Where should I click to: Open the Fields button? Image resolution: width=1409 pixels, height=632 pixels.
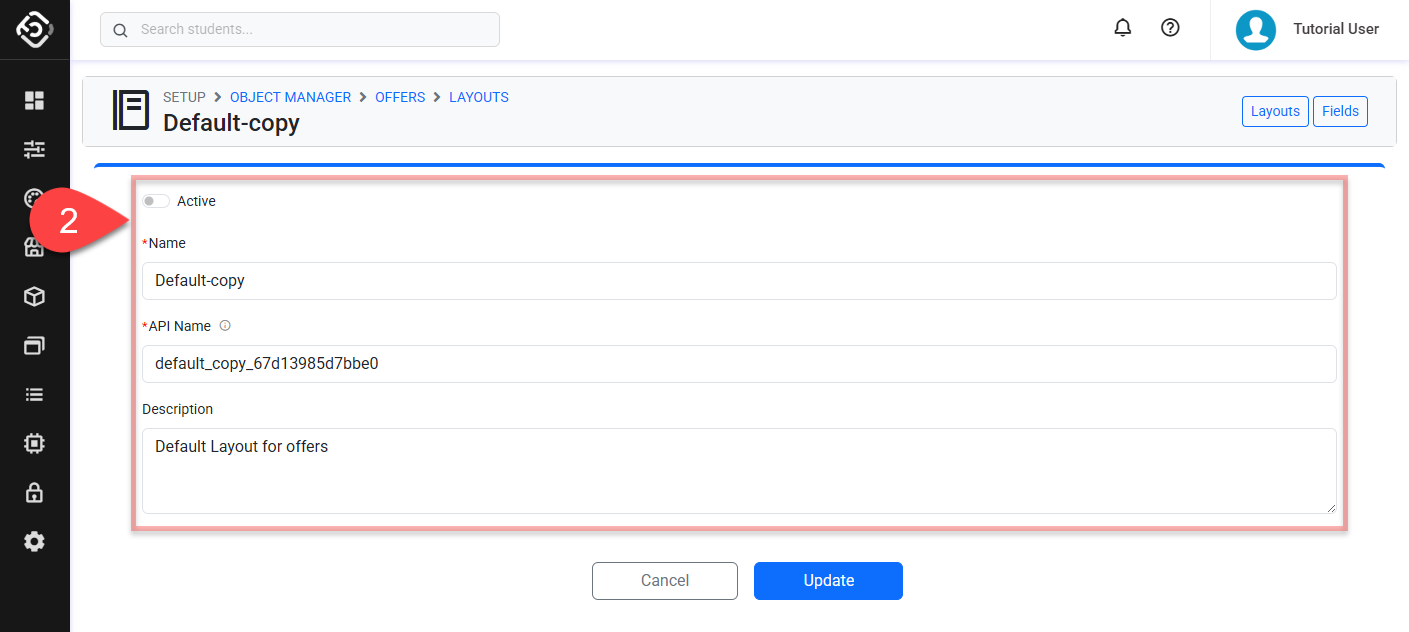tap(1340, 111)
